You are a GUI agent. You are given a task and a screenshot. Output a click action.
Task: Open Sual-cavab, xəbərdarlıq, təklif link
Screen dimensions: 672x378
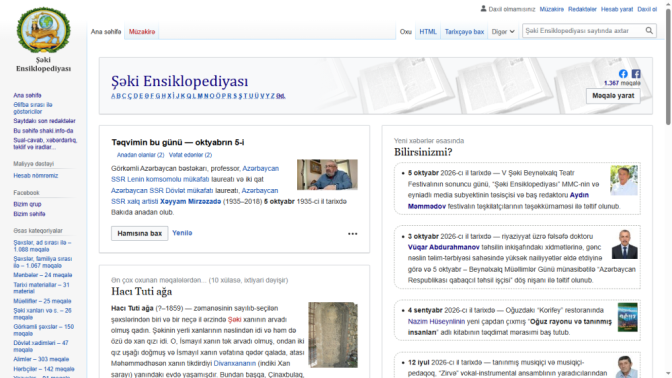coord(45,144)
